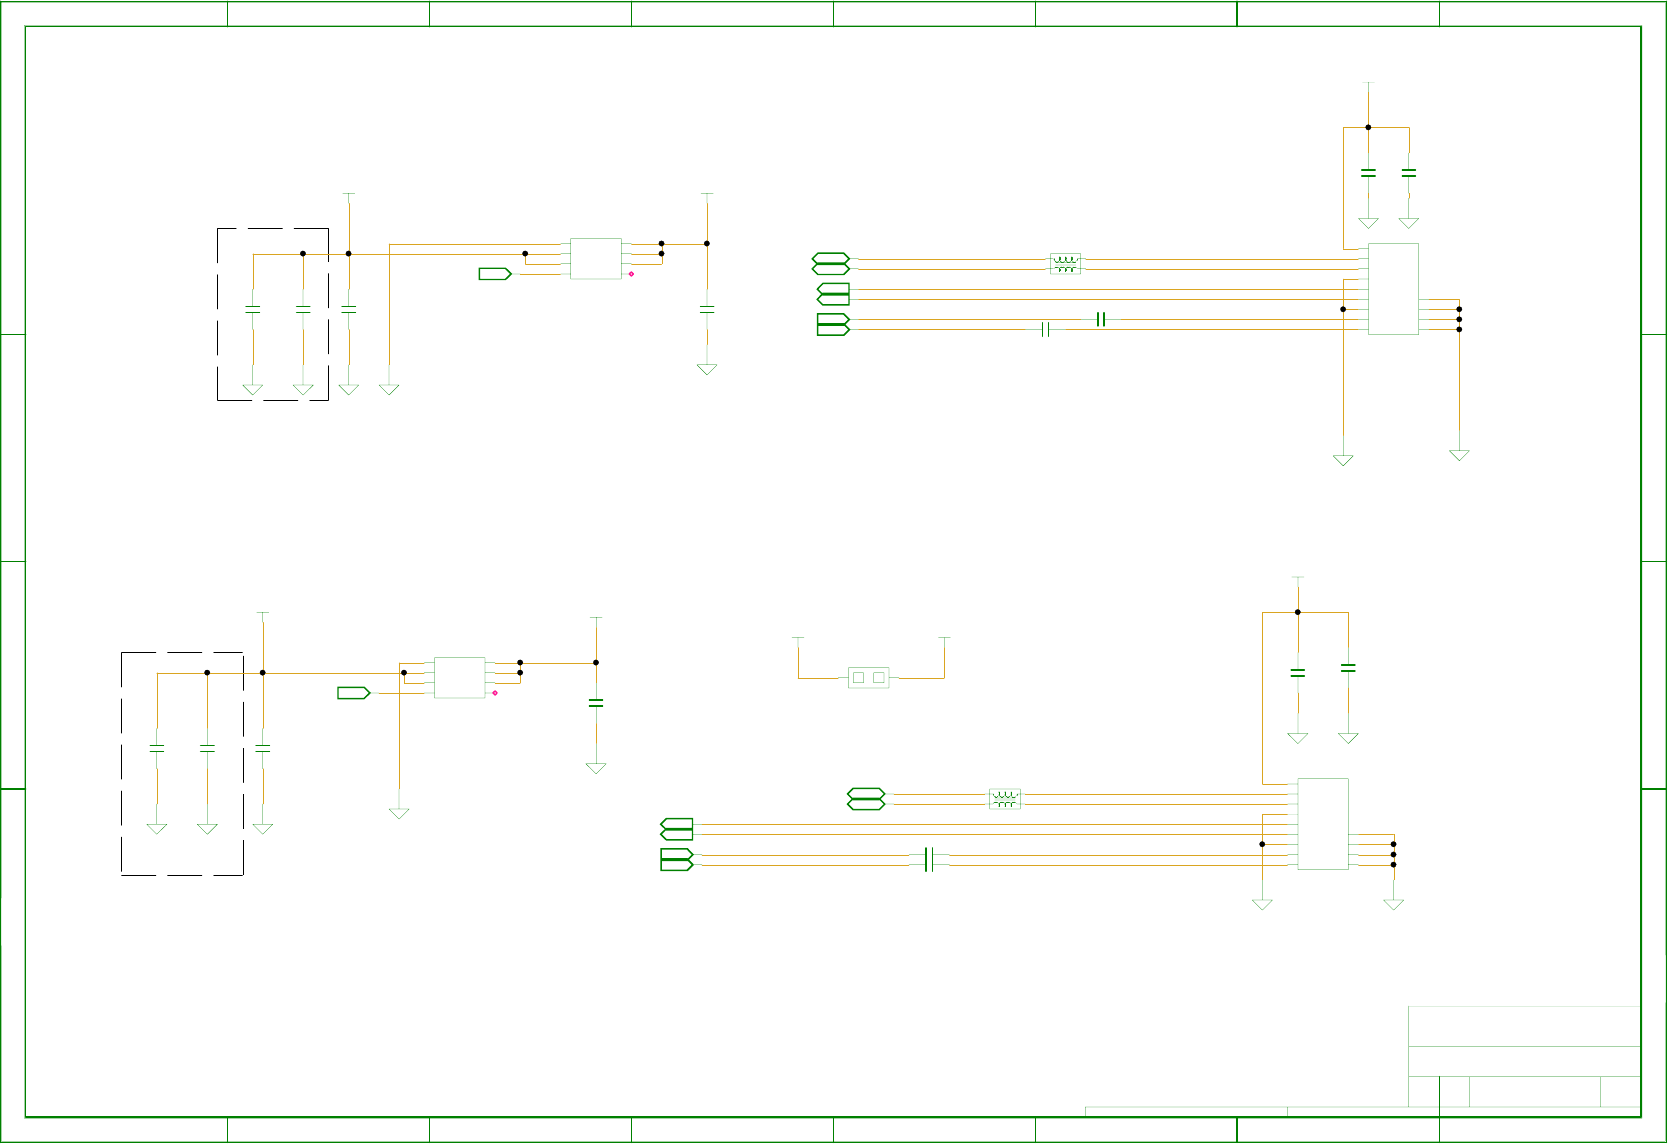This screenshot has width=1668, height=1144.
Task: Click the magenta no-connect marker on the lower-left IC
Action: (495, 693)
